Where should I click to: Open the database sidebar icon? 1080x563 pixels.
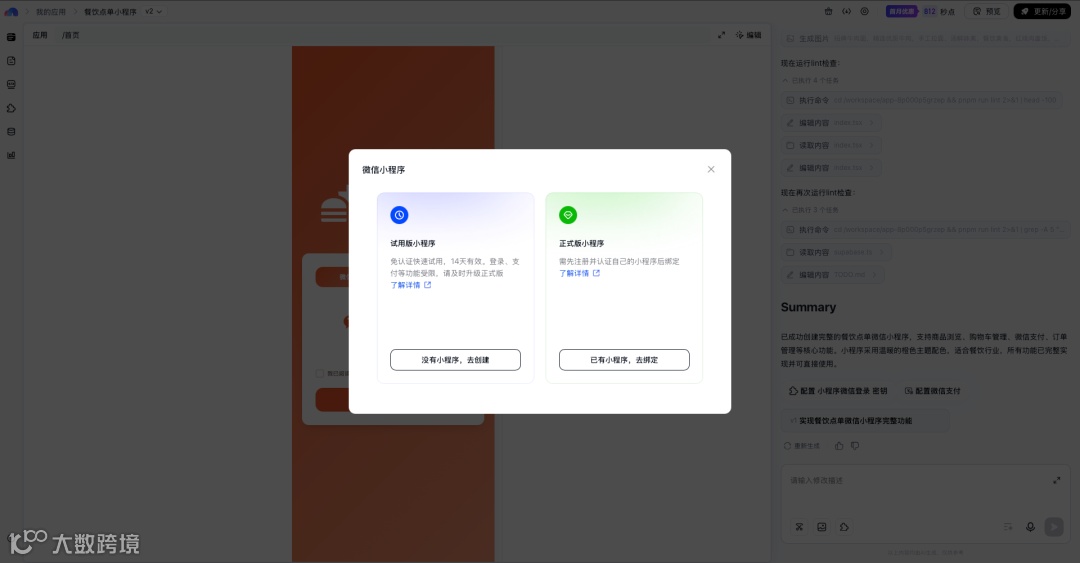[11, 132]
